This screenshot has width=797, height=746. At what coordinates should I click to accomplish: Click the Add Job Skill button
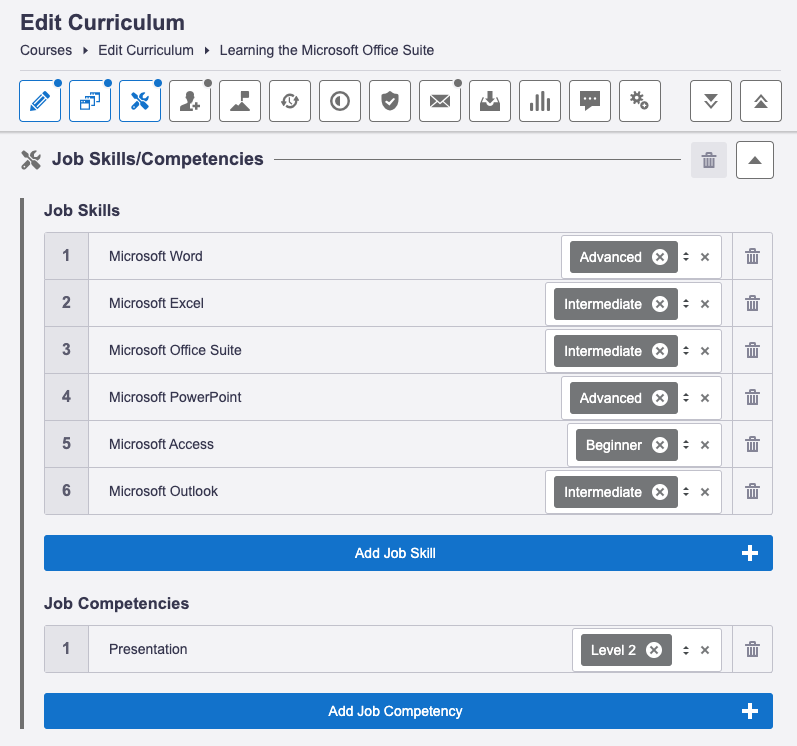[x=408, y=553]
